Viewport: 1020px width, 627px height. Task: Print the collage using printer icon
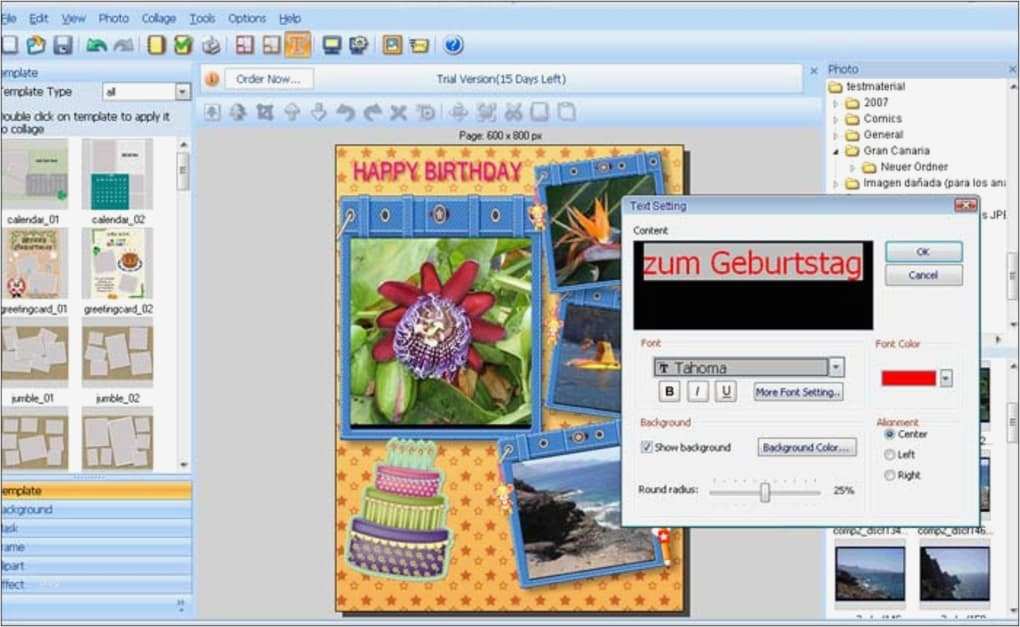pos(211,45)
